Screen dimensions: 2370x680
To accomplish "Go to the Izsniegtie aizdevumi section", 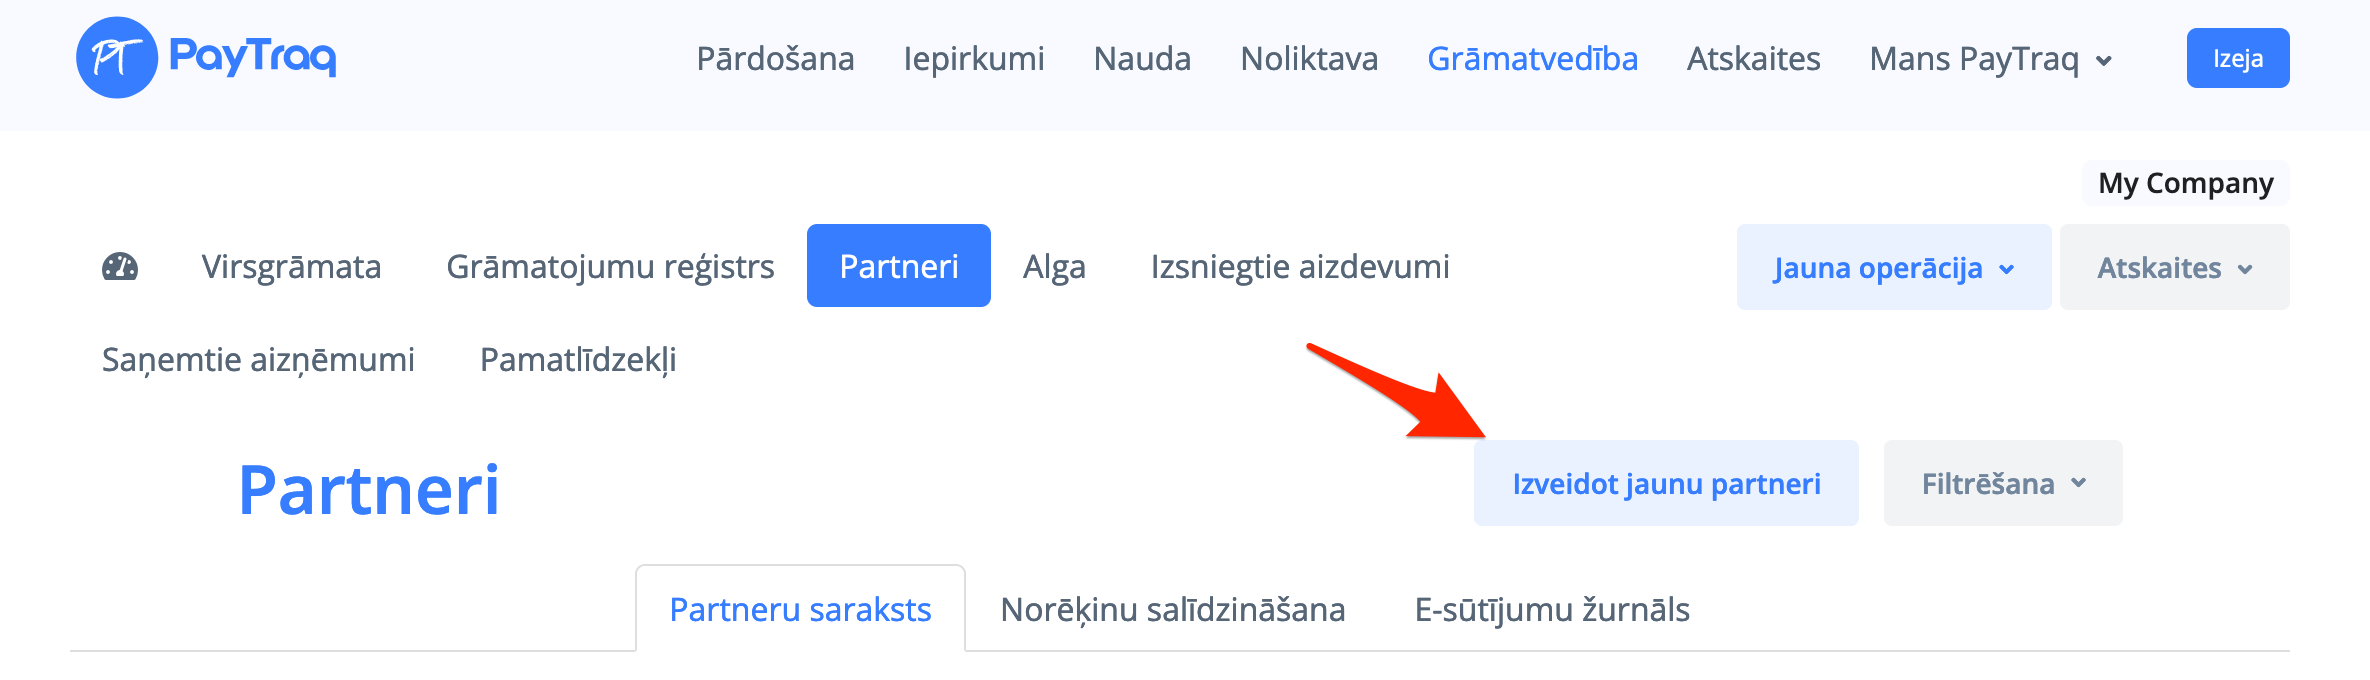I will pos(1300,267).
